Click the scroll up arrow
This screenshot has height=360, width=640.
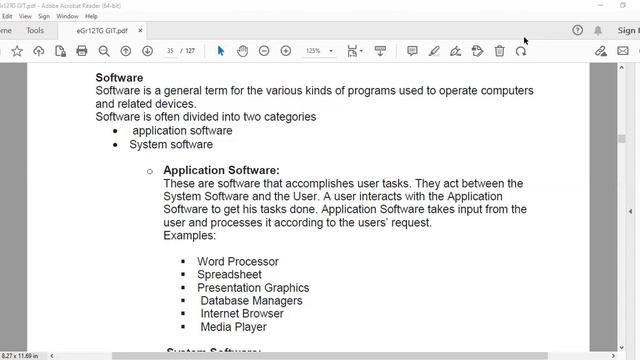[x=622, y=67]
